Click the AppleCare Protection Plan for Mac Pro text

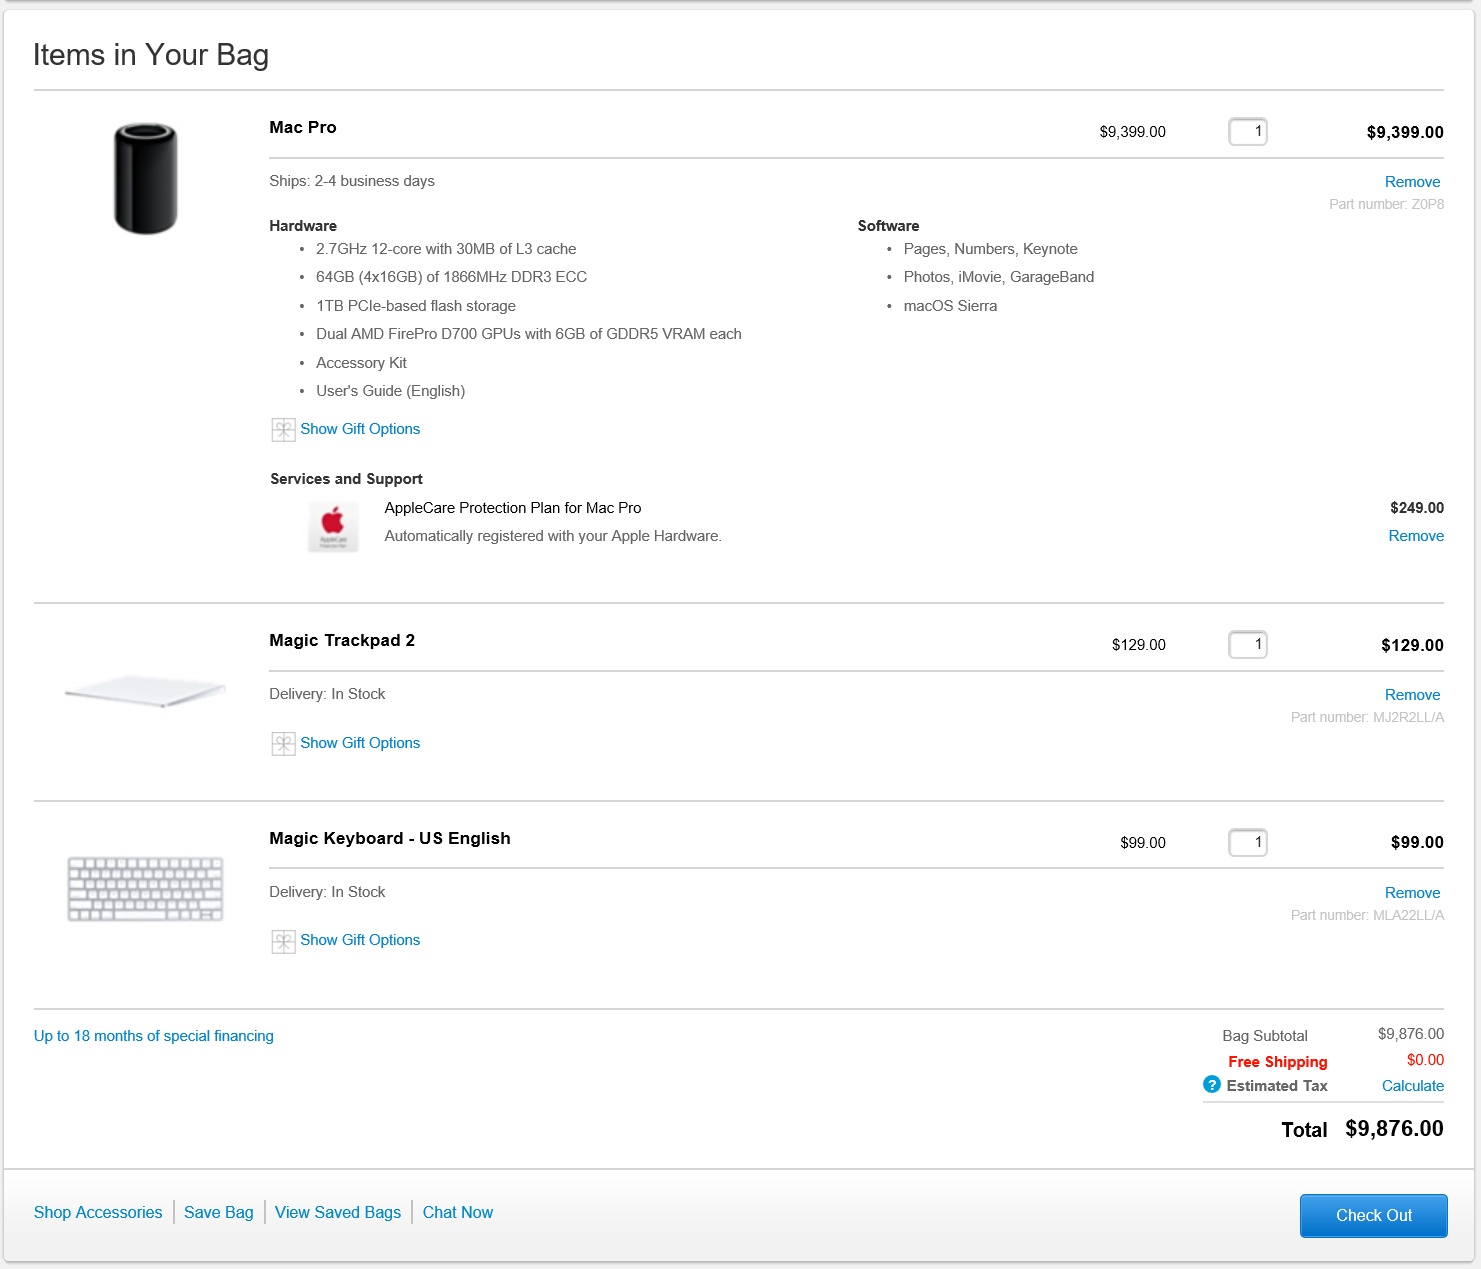pyautogui.click(x=513, y=508)
